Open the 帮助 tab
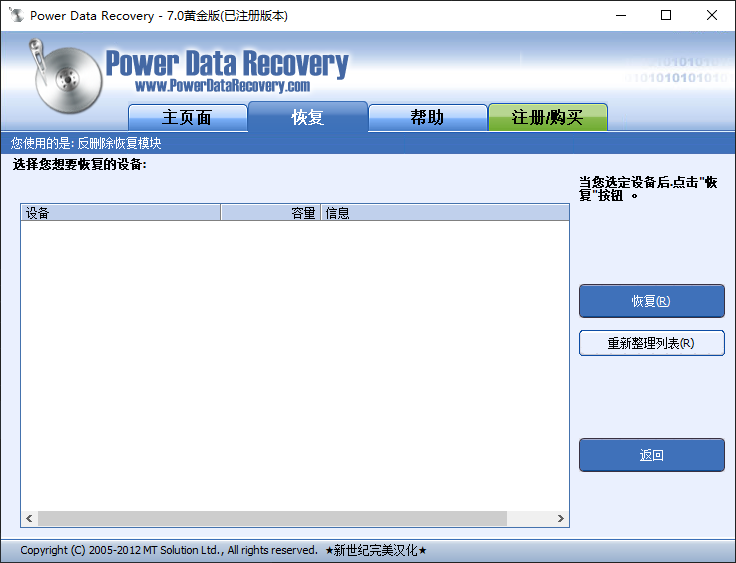This screenshot has width=736, height=563. [427, 117]
